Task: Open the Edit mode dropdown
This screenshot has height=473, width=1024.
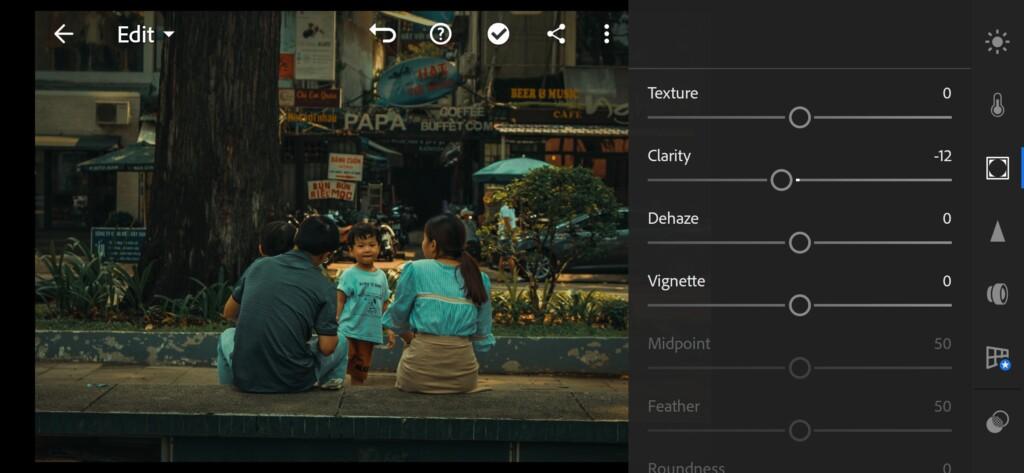Action: pos(146,35)
